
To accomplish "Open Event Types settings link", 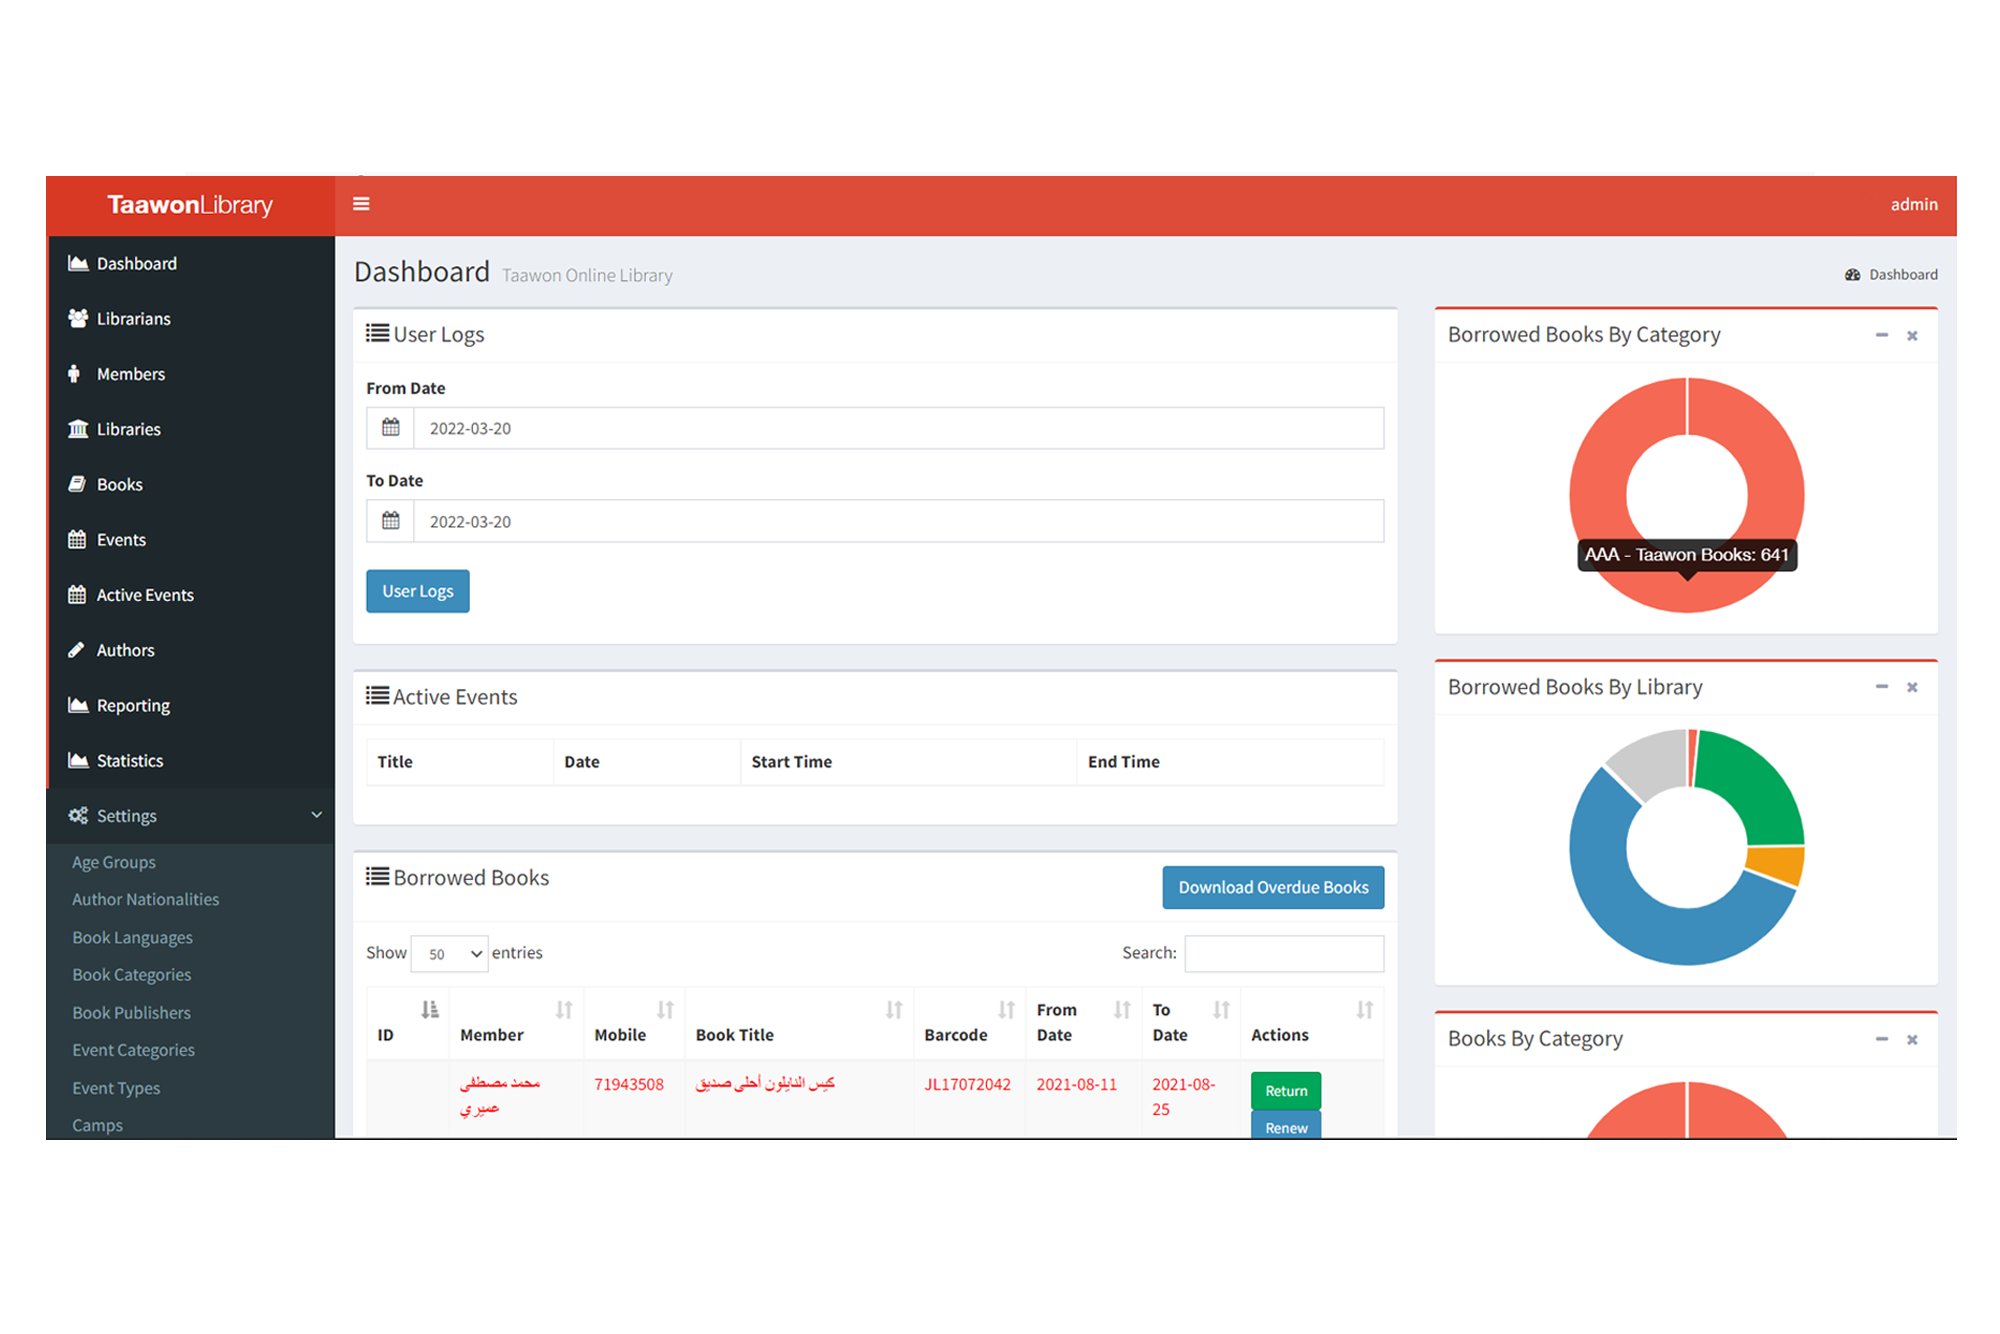I will [x=116, y=1088].
